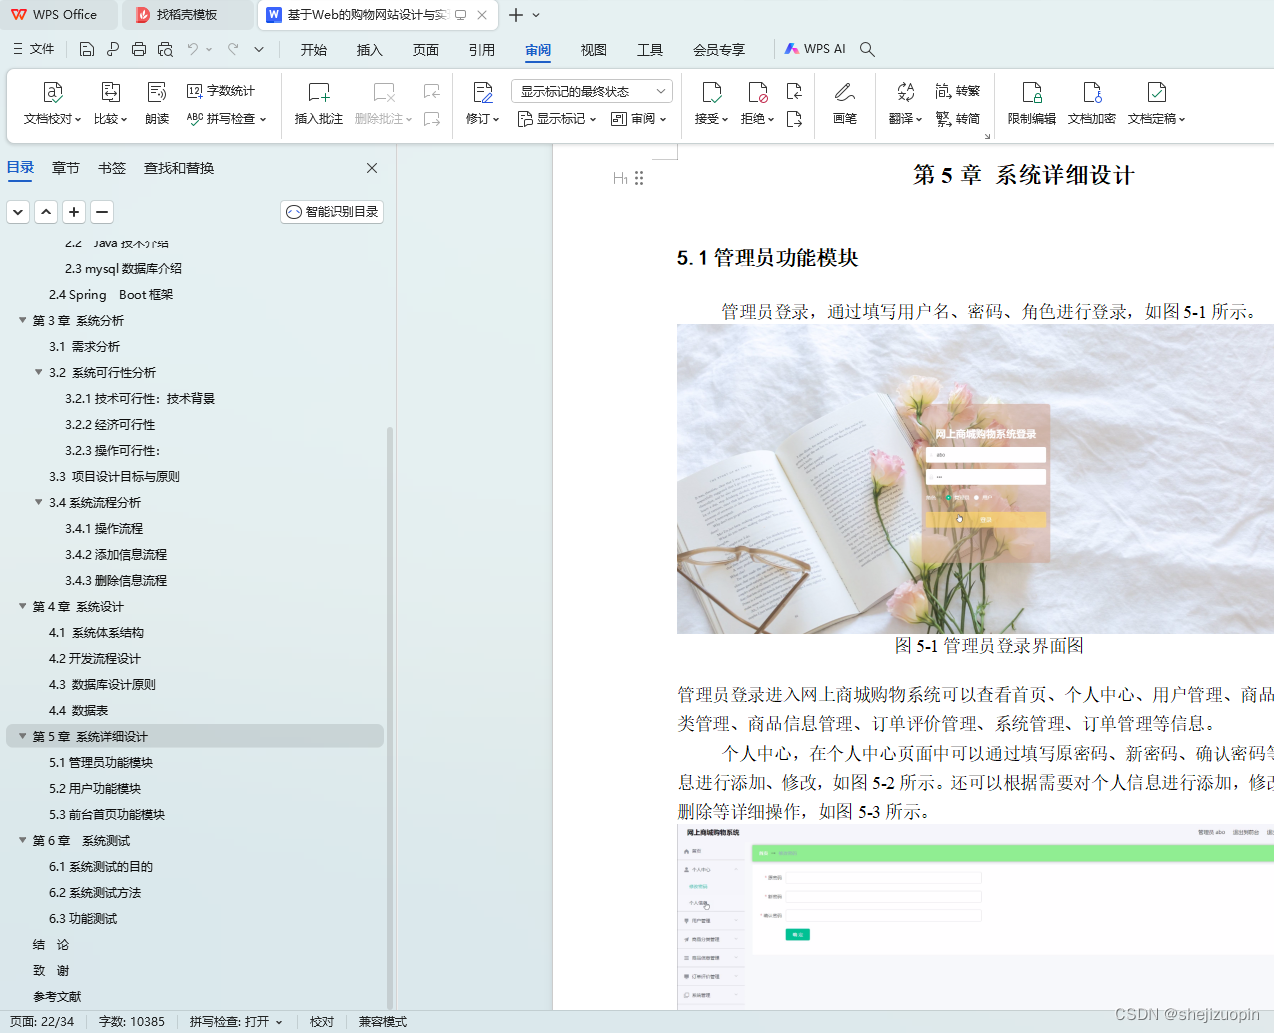Open the 翻译 translate tool
This screenshot has width=1274, height=1033.
[x=905, y=104]
